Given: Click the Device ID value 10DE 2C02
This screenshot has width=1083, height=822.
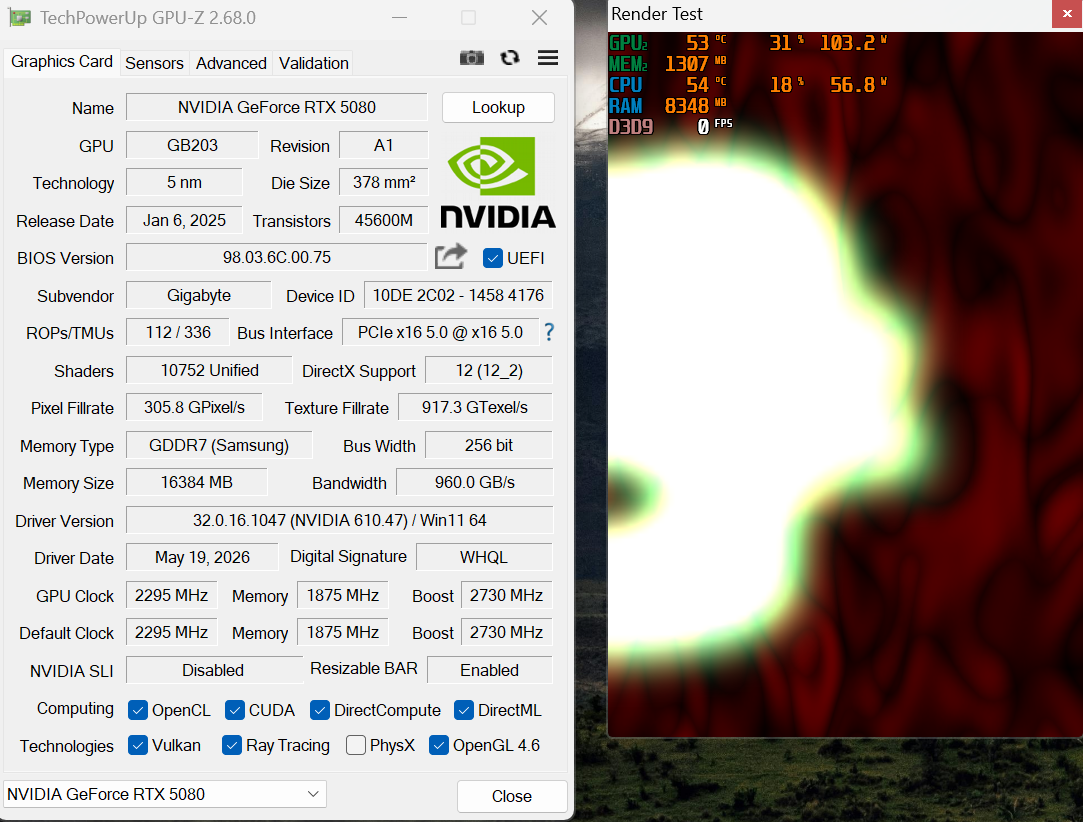Looking at the screenshot, I should pyautogui.click(x=458, y=295).
